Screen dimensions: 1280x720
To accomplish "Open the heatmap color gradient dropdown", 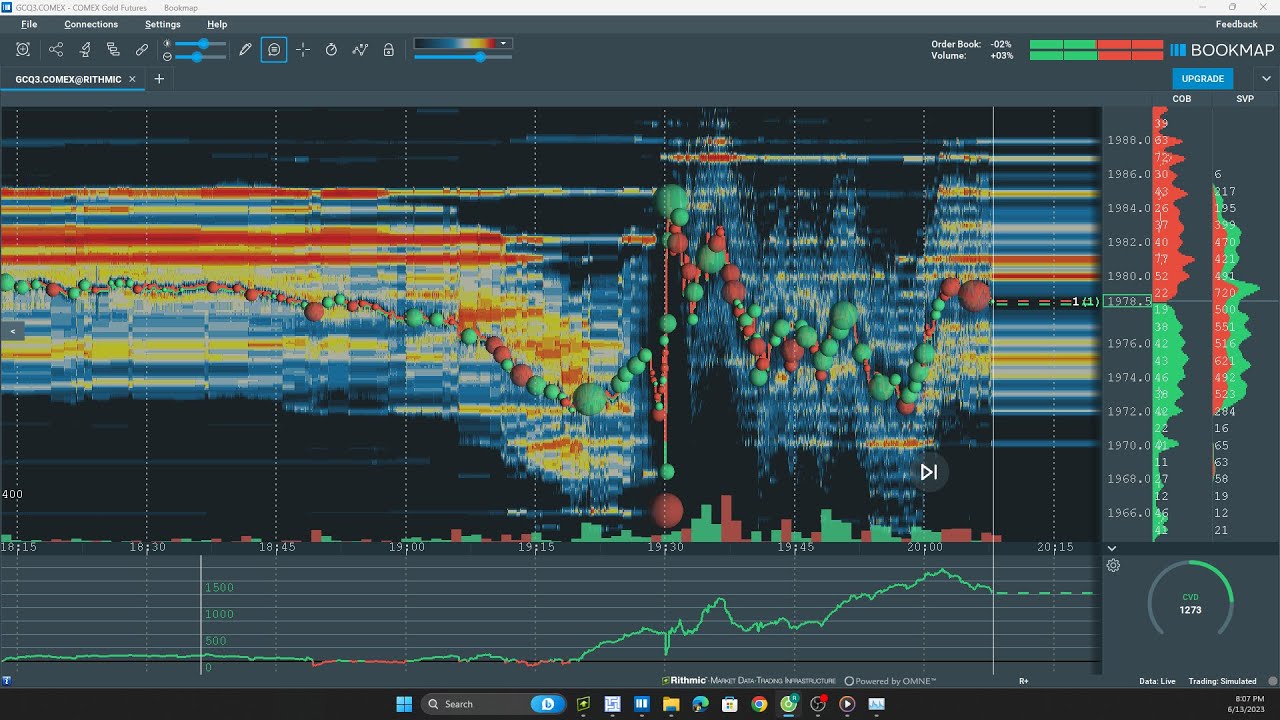I will (x=463, y=43).
